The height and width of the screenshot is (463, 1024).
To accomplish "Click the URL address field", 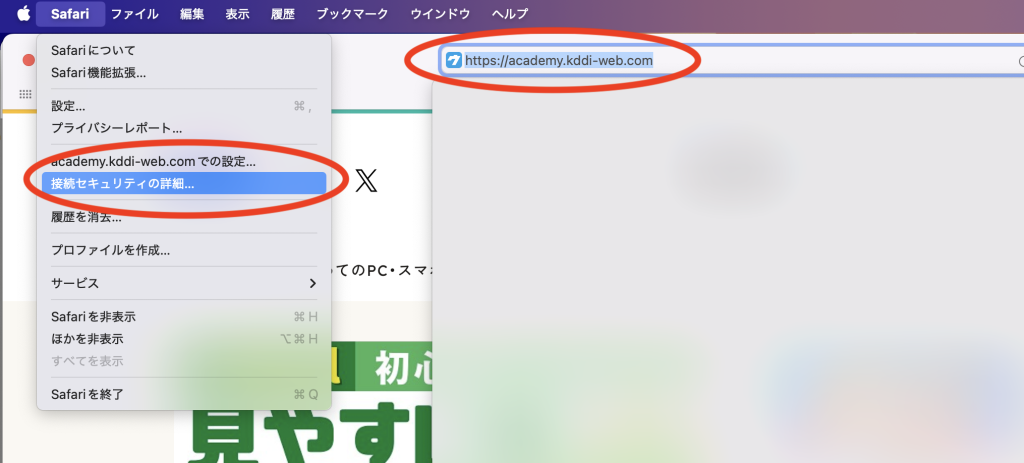I will pyautogui.click(x=700, y=61).
